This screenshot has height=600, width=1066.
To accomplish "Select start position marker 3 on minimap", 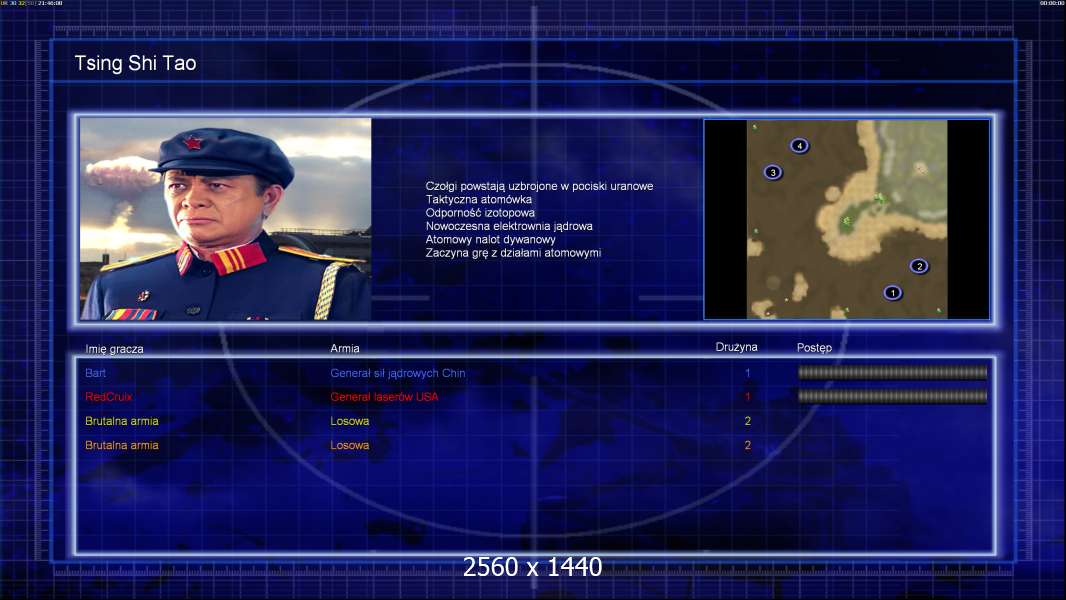I will click(772, 173).
